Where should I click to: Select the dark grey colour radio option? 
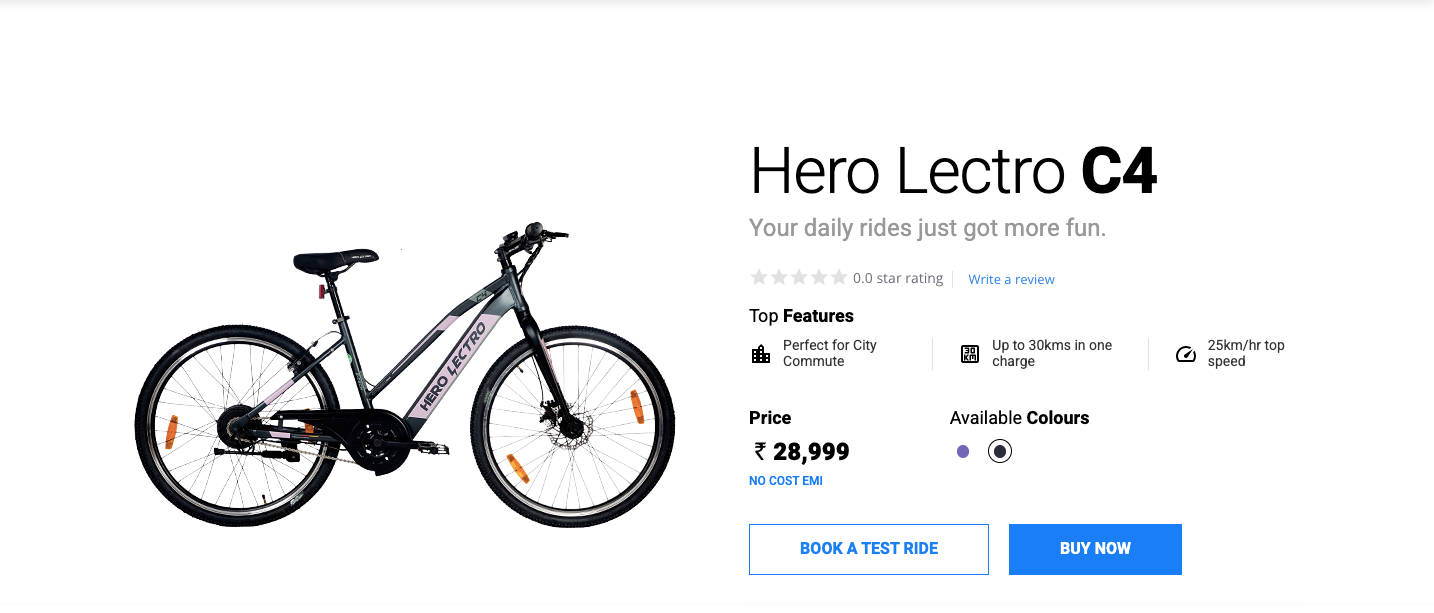[1000, 452]
